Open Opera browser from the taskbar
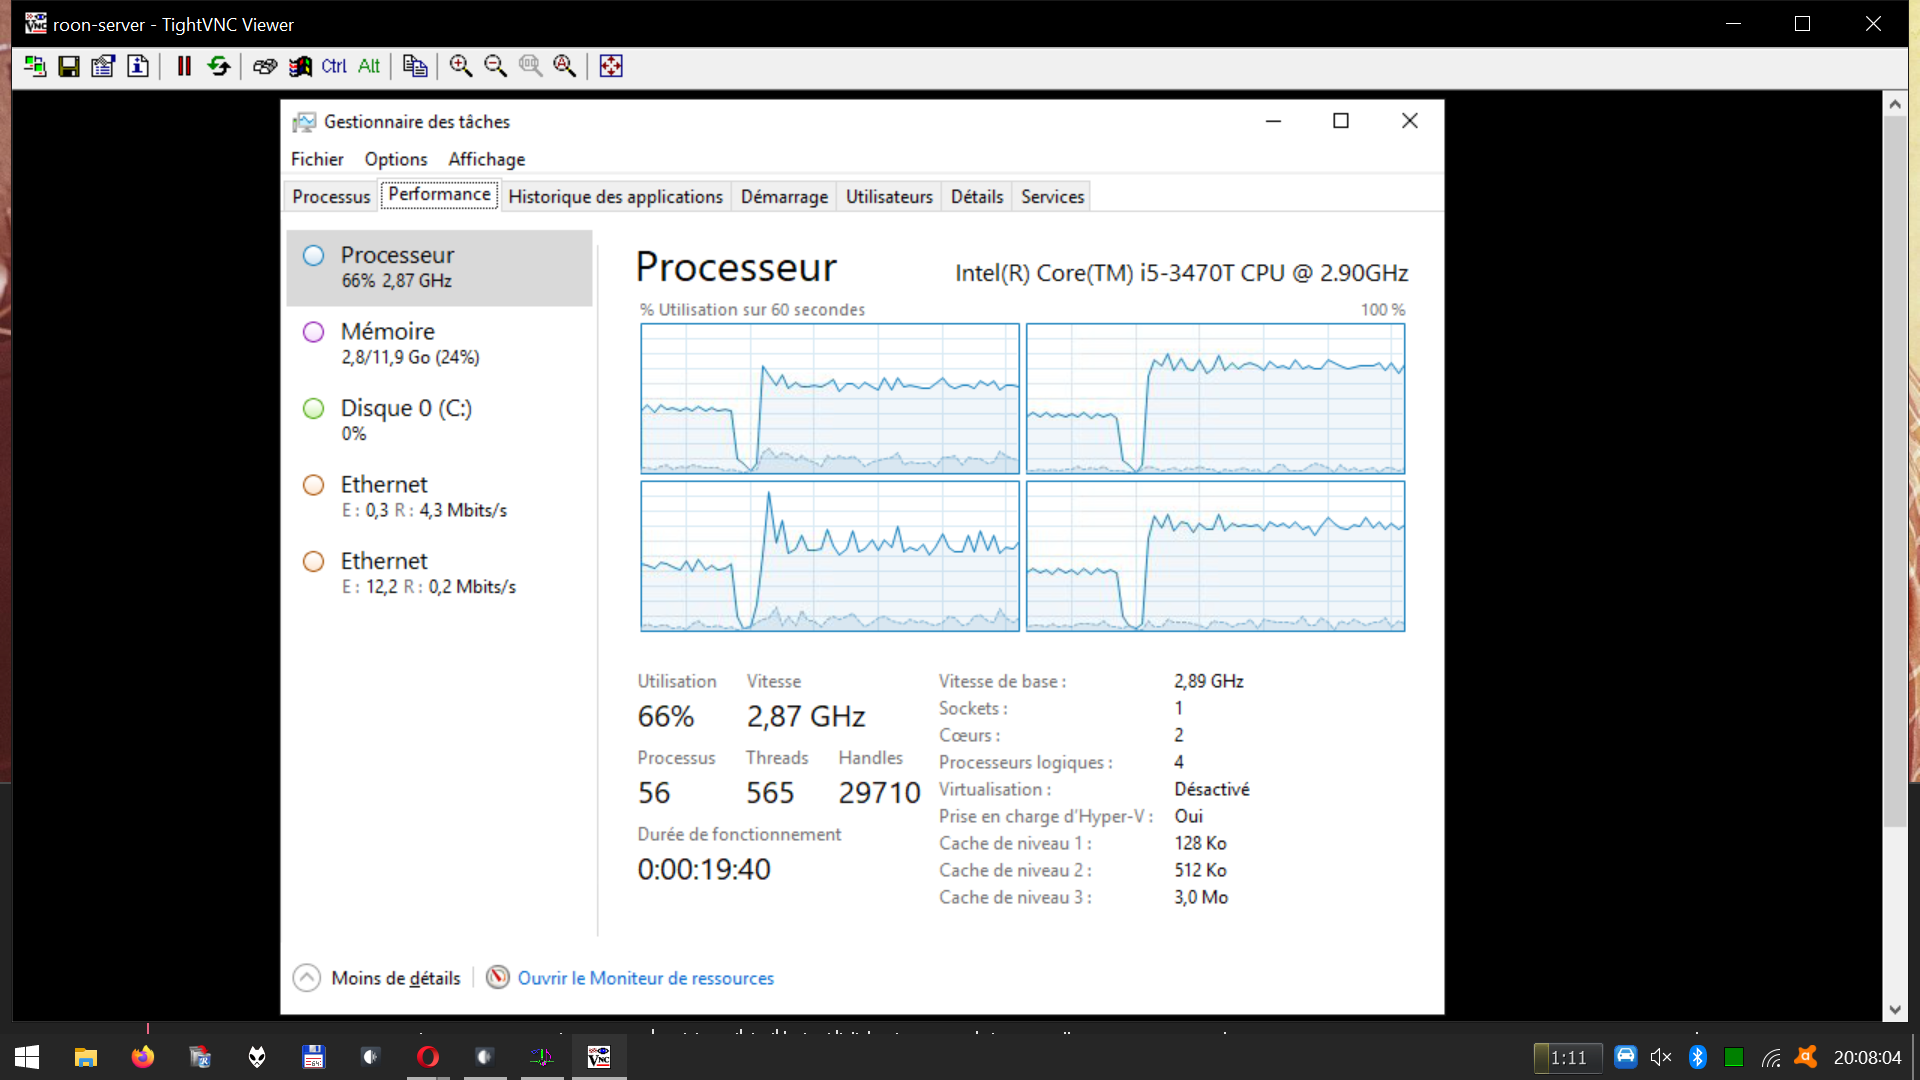 pyautogui.click(x=428, y=1057)
